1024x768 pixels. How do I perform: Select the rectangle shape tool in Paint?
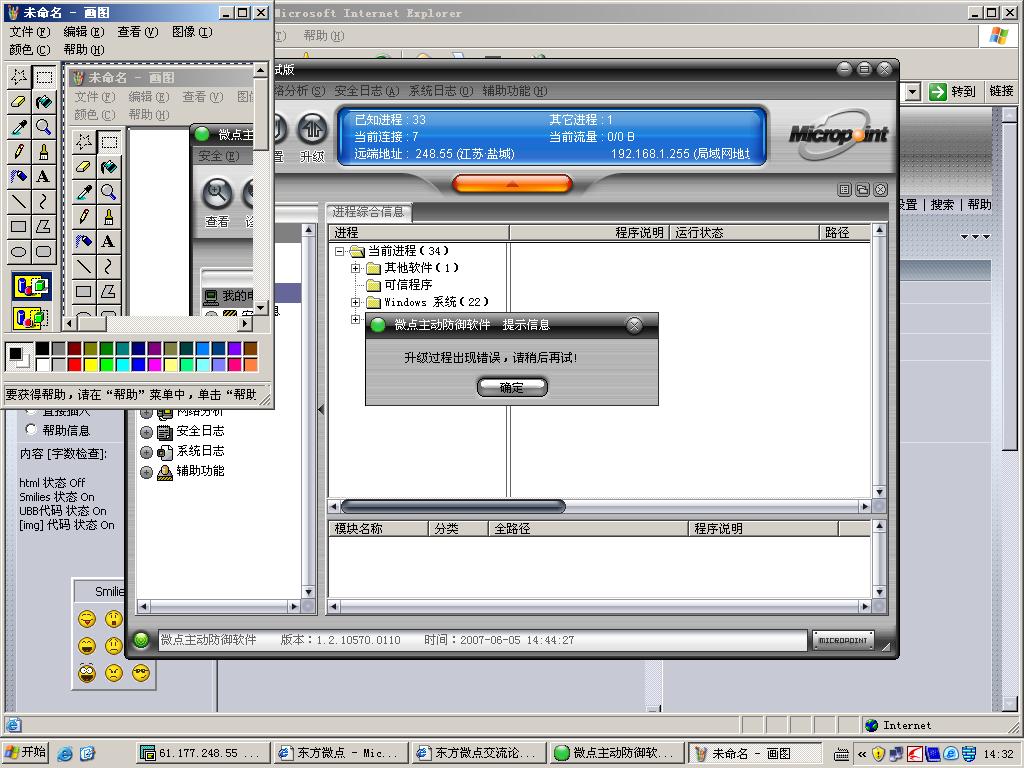pos(19,226)
